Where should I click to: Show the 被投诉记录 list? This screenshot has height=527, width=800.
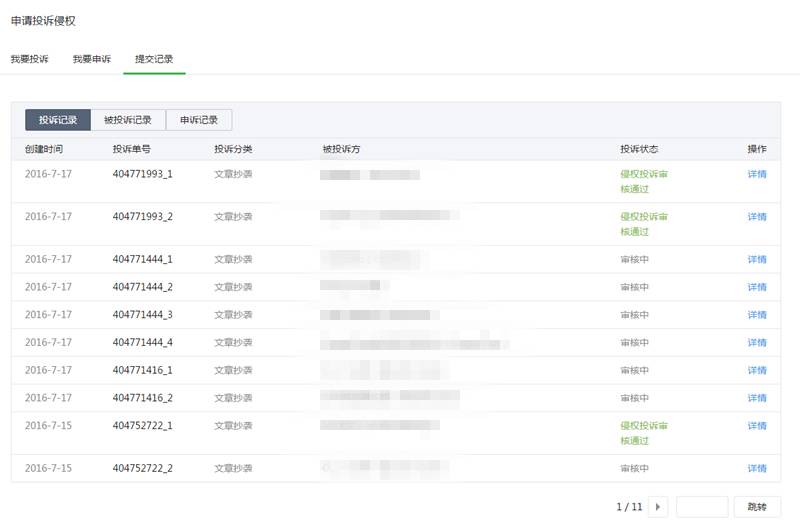pos(128,120)
